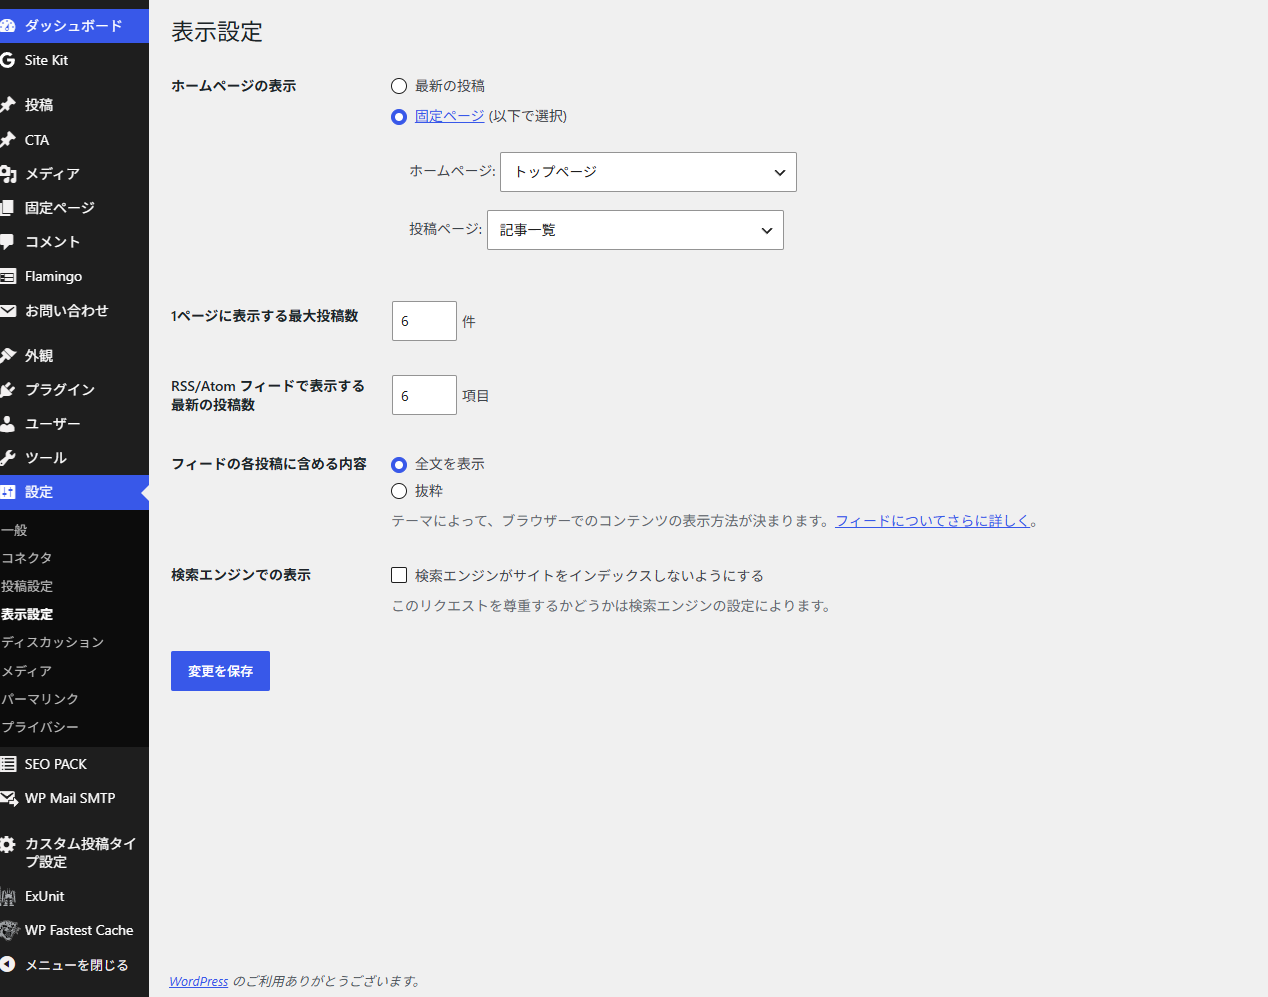Click the gear icon for カスタム投稿タイプ設定
The height and width of the screenshot is (997, 1268).
(x=7, y=844)
